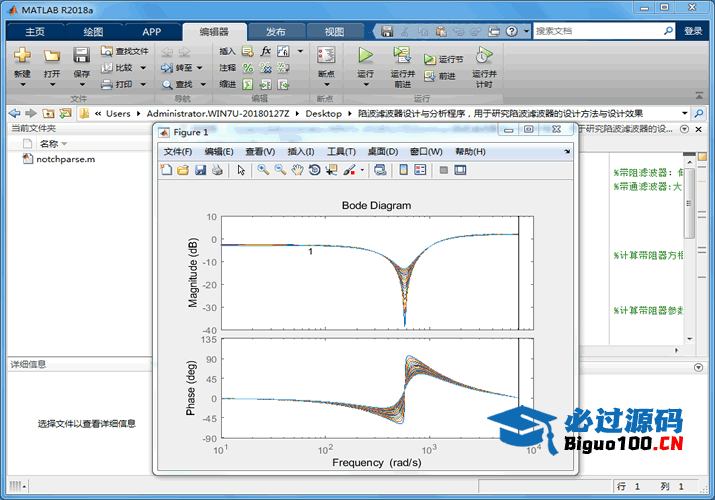Switch to the 绘图 (Plots) tab

92,31
